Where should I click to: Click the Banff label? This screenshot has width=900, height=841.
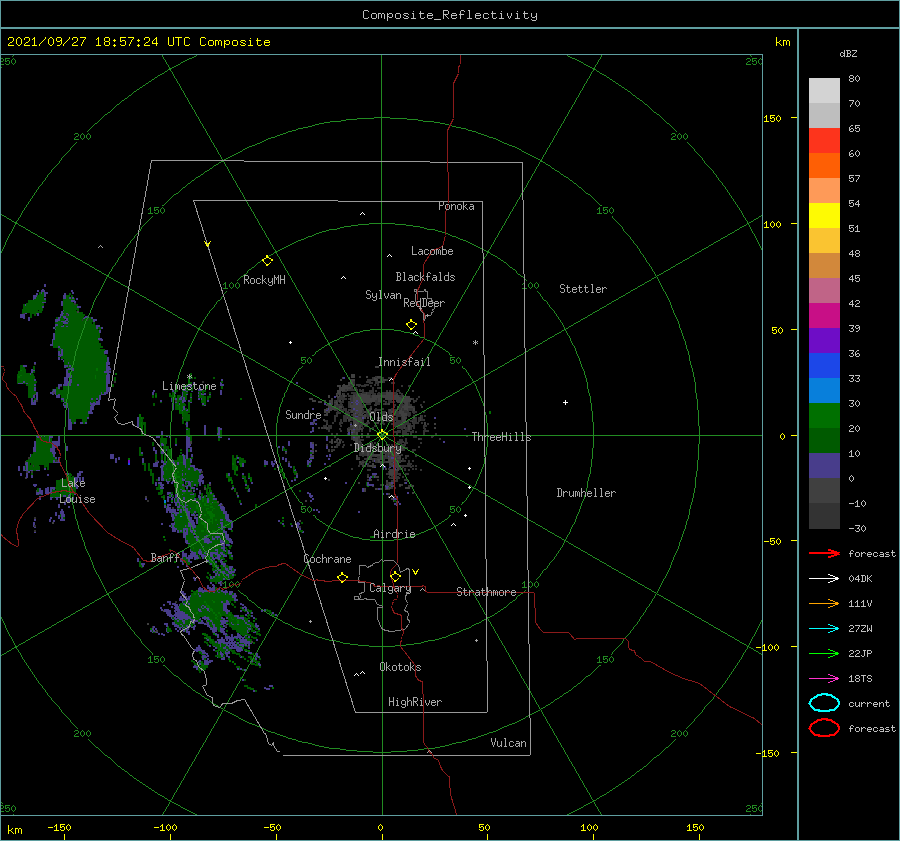(x=165, y=557)
